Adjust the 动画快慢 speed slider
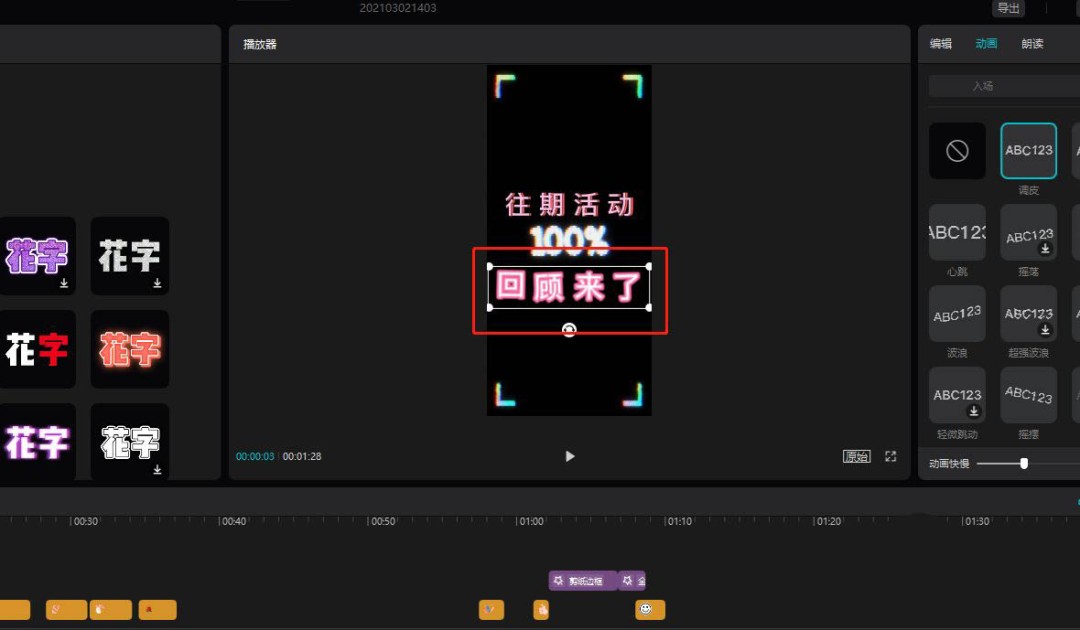 click(x=1023, y=463)
